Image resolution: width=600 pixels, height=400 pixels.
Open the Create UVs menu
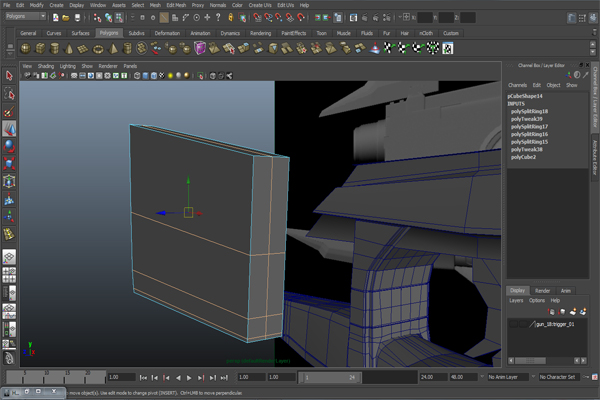[x=260, y=5]
